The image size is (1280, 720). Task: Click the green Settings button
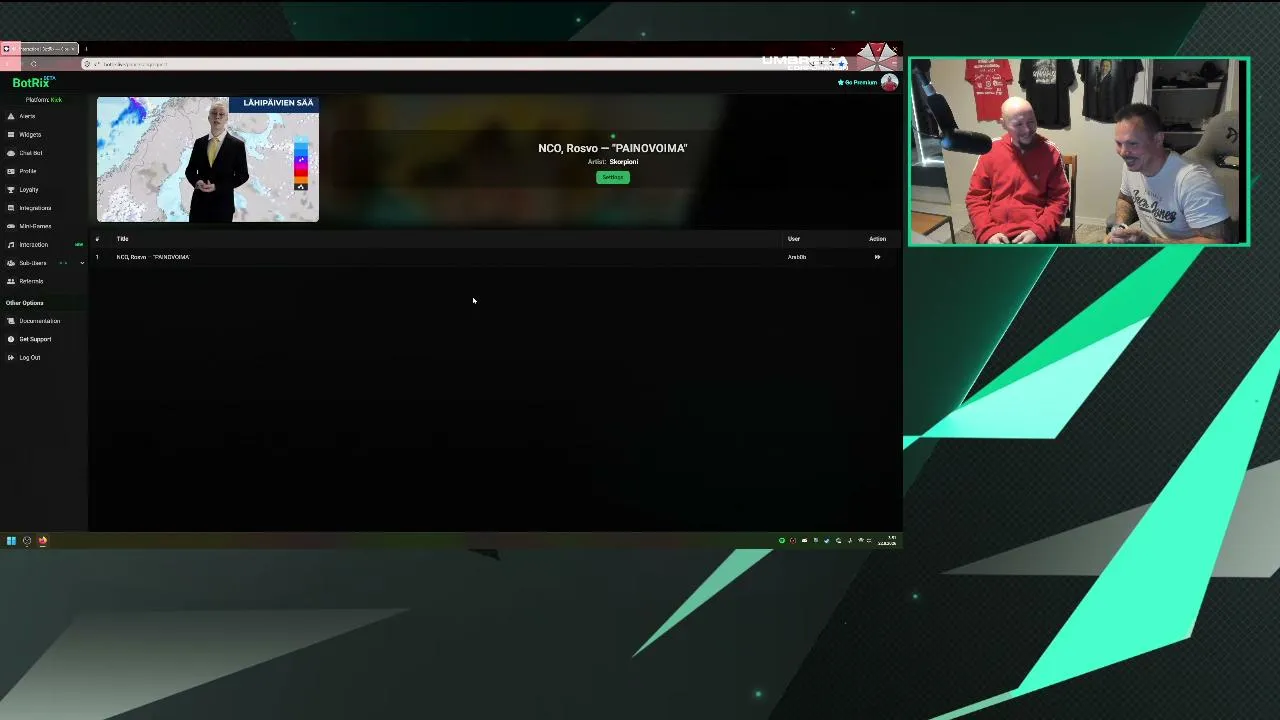[613, 177]
